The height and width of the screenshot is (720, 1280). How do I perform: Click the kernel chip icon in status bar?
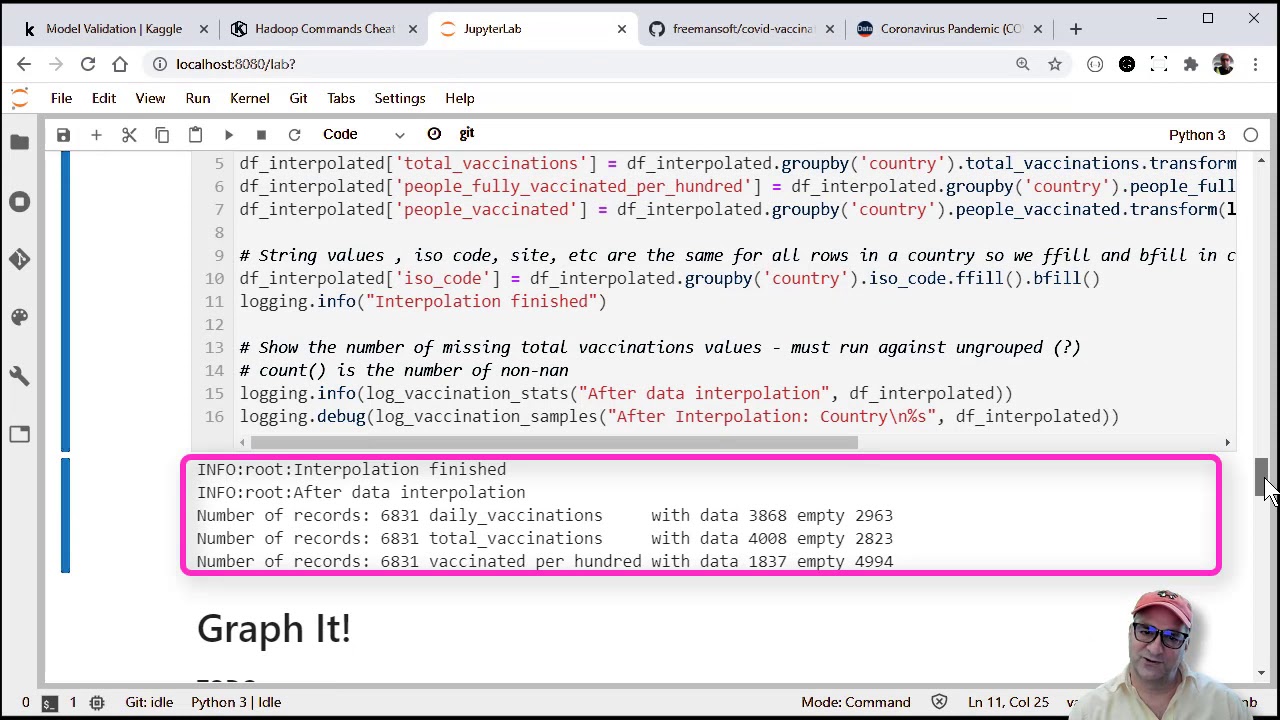coord(97,702)
